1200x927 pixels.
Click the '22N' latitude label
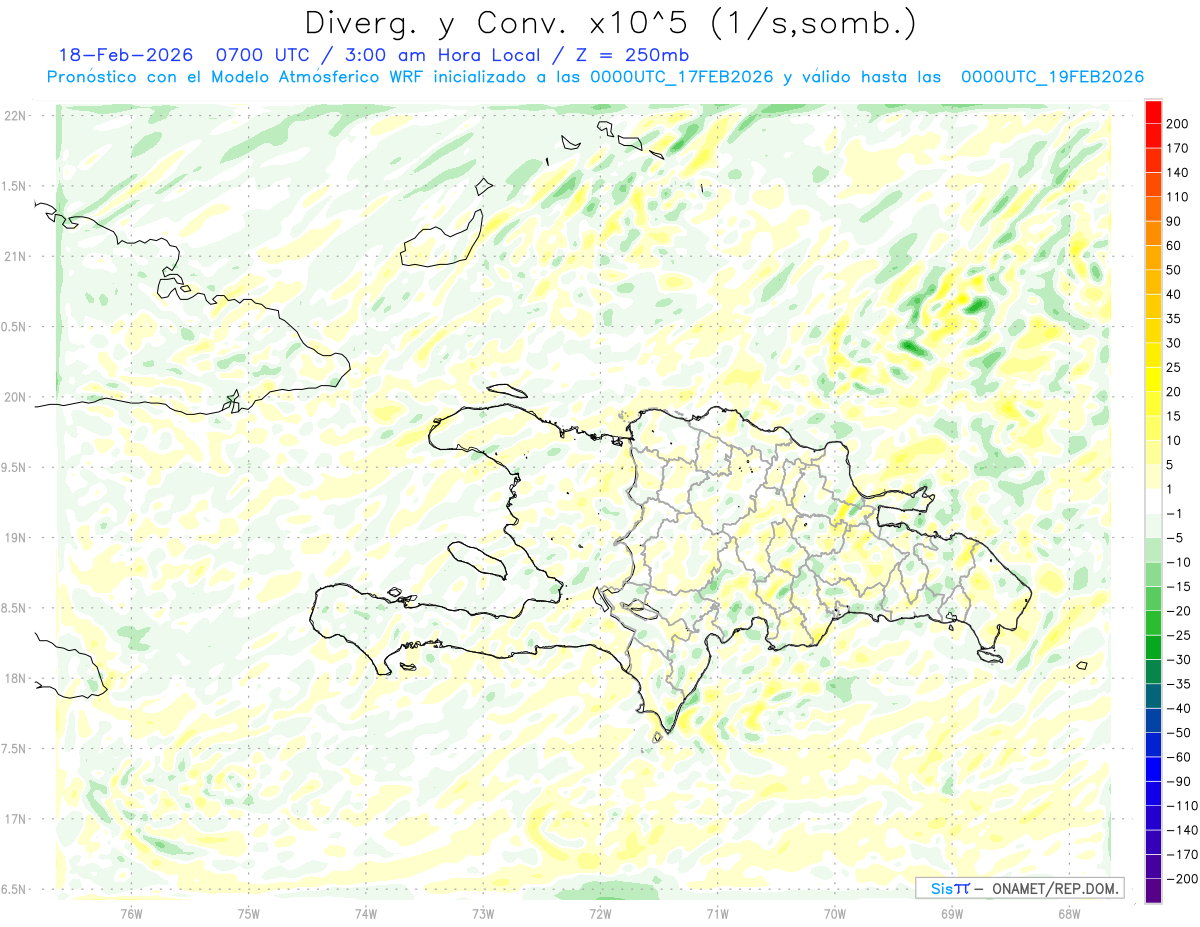pyautogui.click(x=15, y=116)
